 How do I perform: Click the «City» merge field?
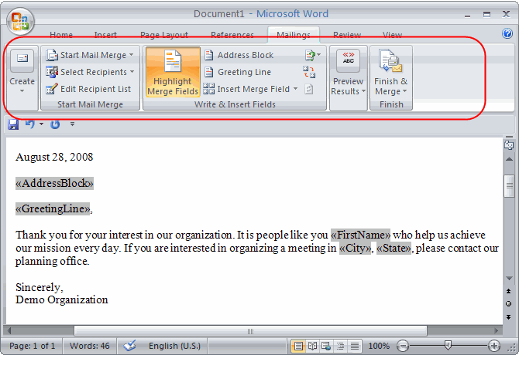[355, 248]
